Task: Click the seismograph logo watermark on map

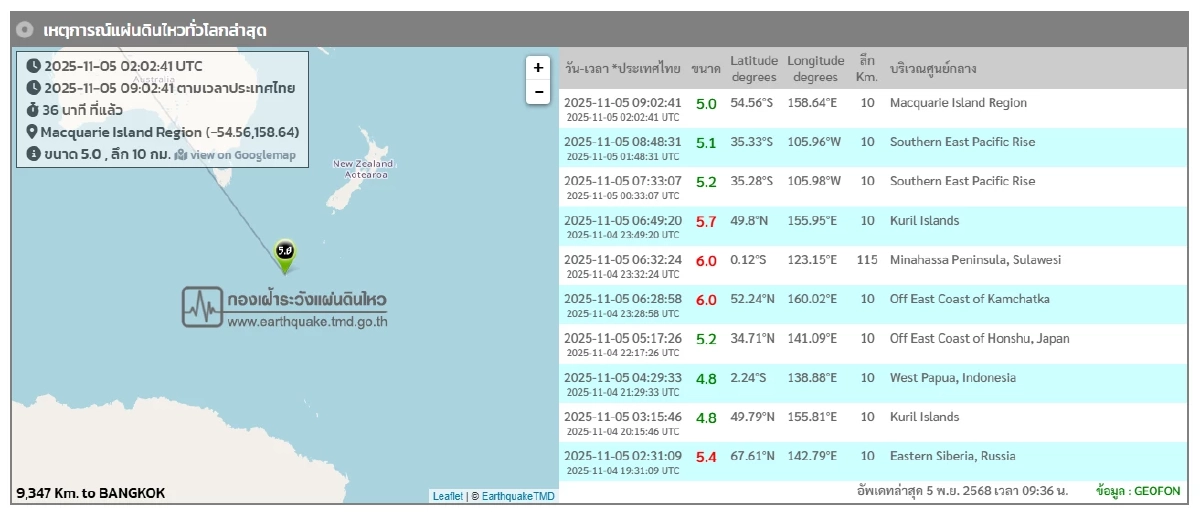Action: pyautogui.click(x=202, y=307)
